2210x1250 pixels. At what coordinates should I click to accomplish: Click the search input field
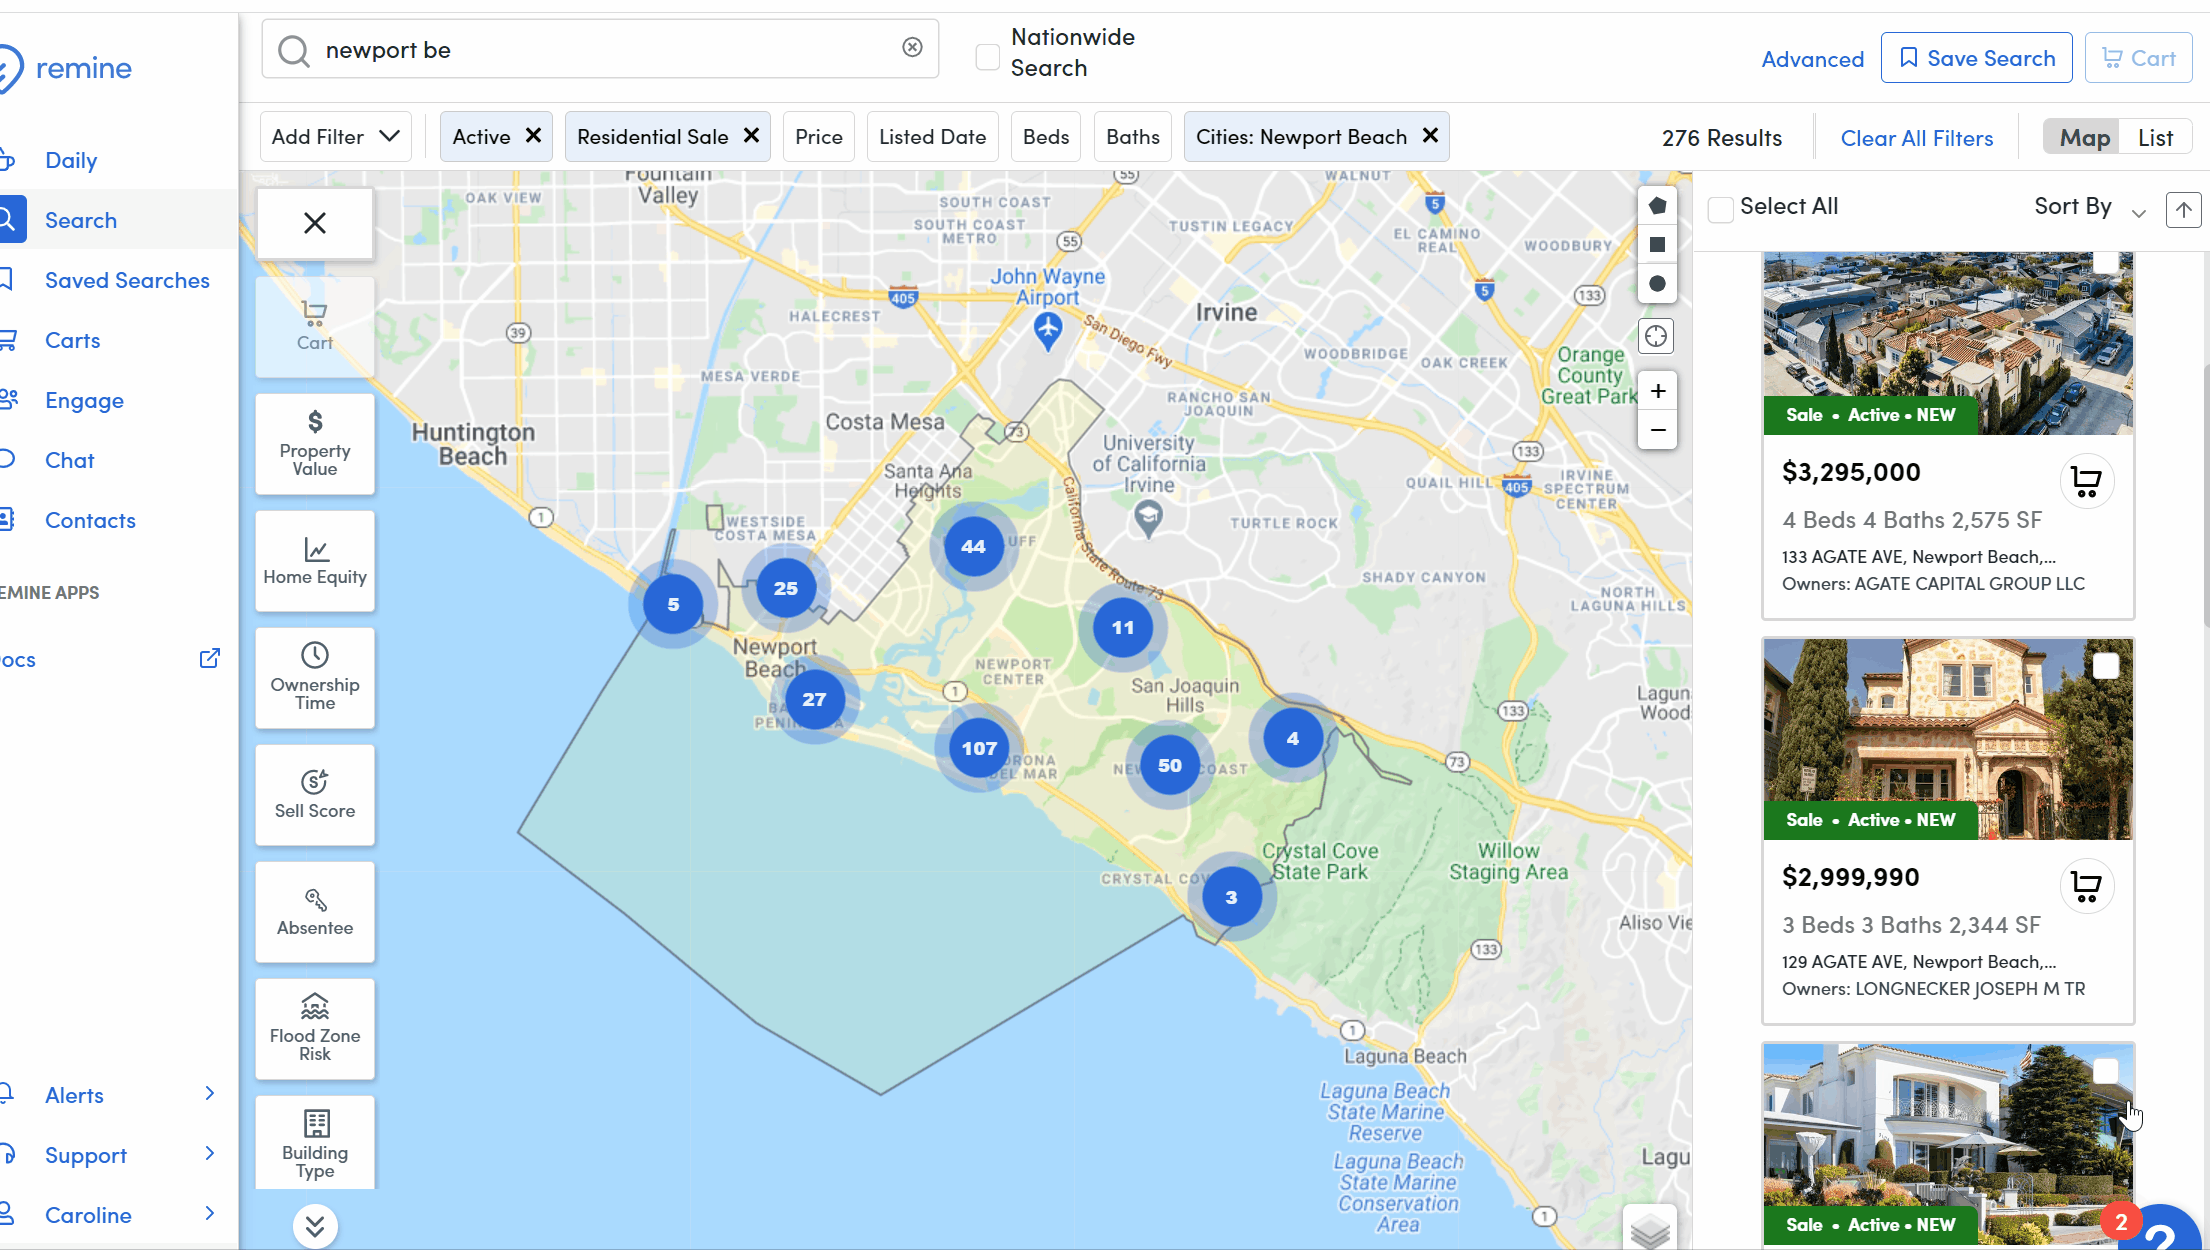(x=600, y=49)
